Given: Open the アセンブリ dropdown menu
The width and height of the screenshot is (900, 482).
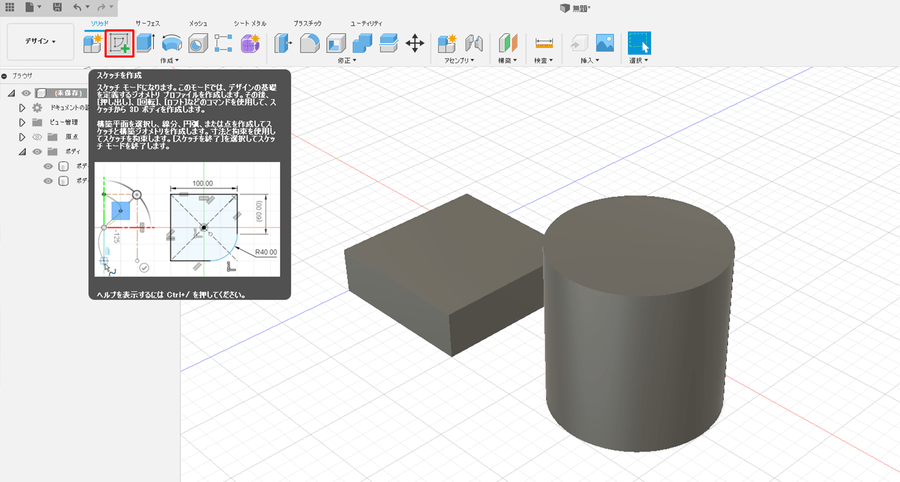Looking at the screenshot, I should tap(459, 60).
